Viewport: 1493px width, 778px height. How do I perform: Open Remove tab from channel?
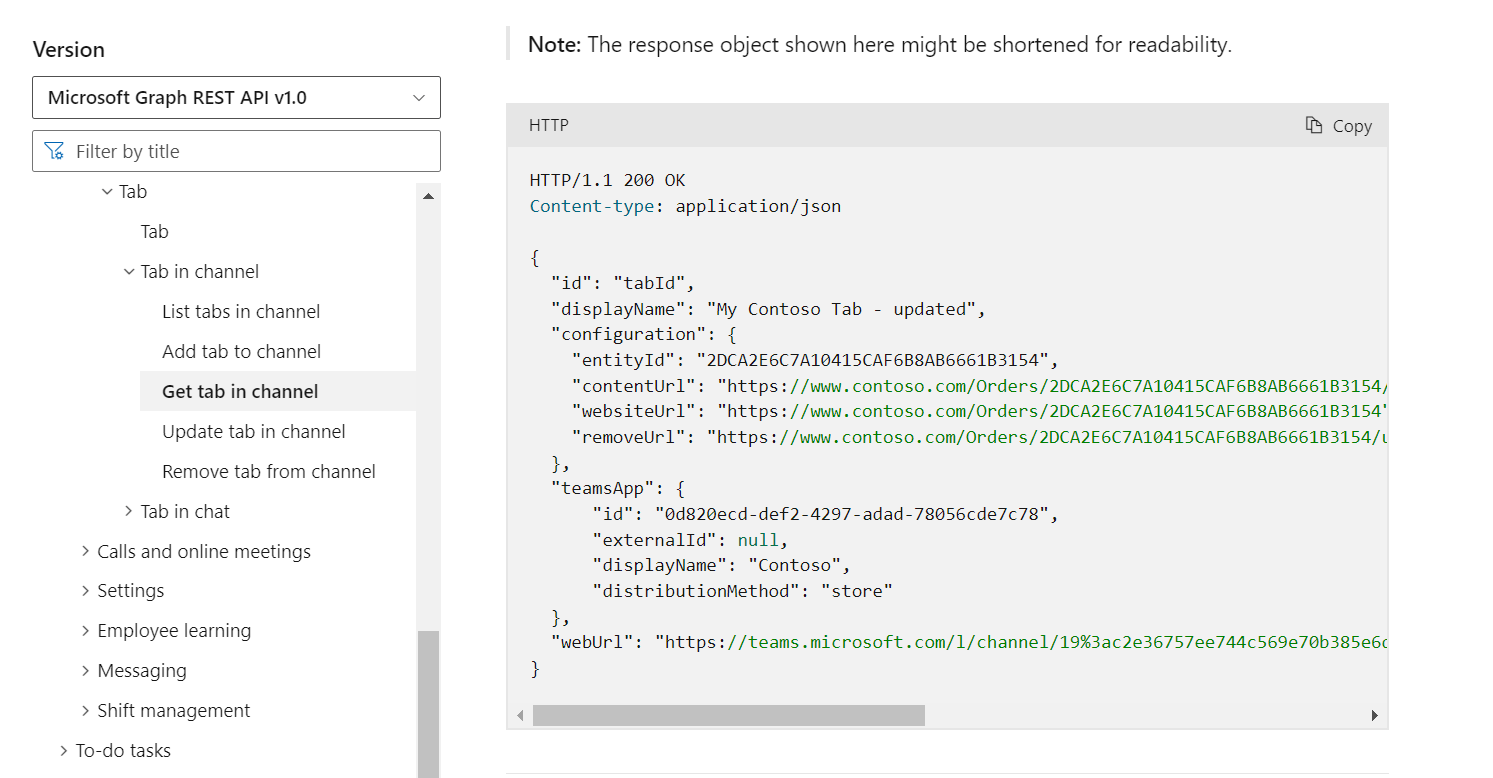pos(269,471)
